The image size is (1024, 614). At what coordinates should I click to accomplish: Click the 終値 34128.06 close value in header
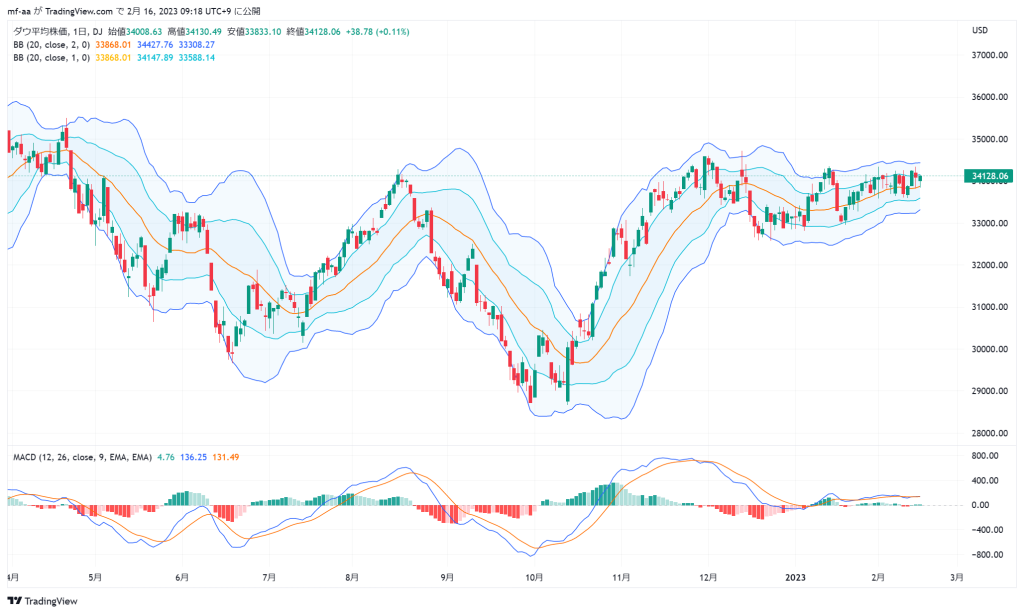point(313,31)
